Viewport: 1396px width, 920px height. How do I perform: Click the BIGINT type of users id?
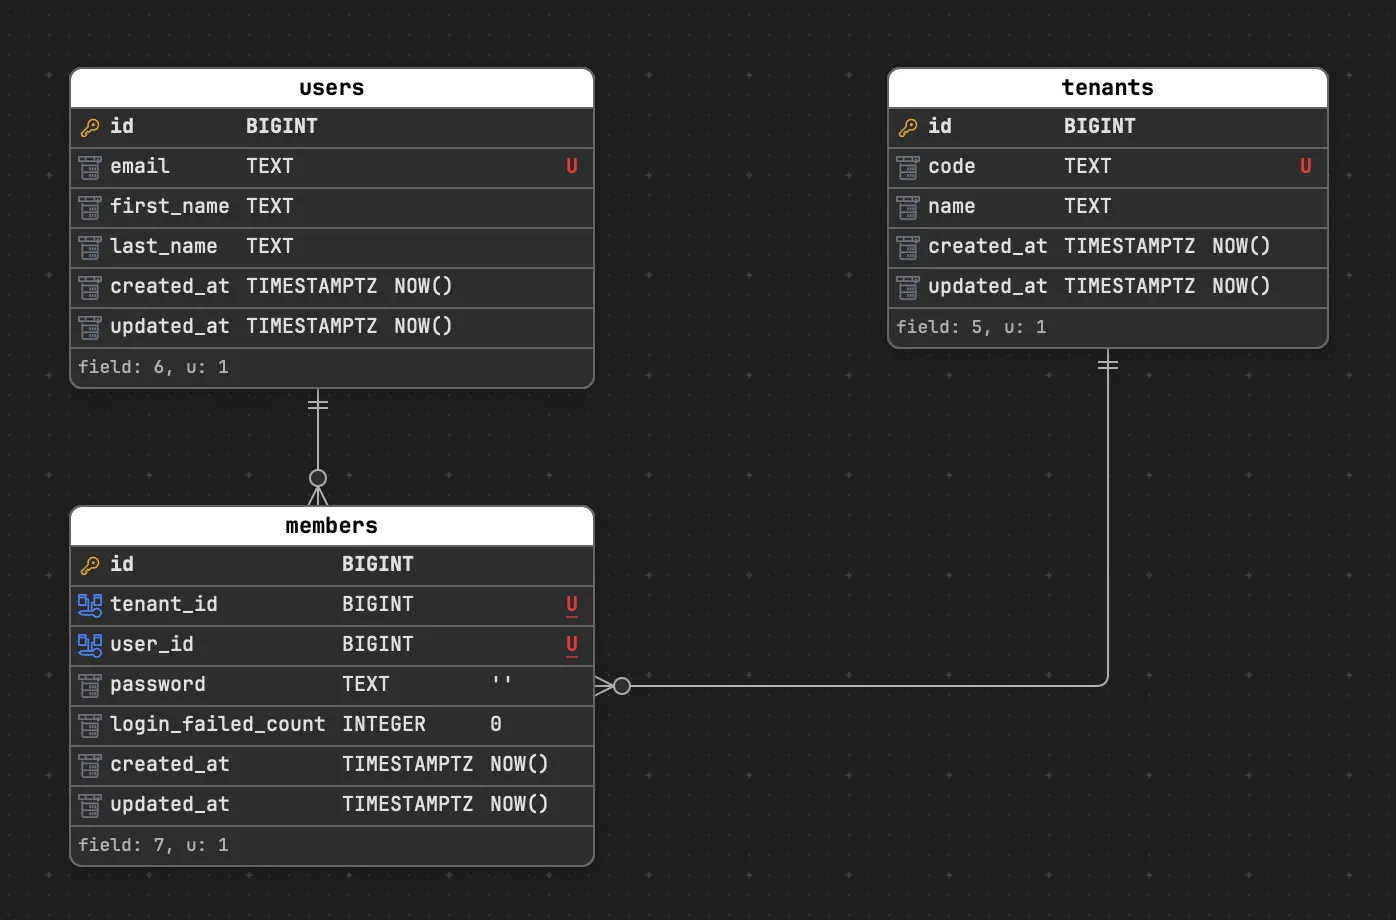(282, 126)
